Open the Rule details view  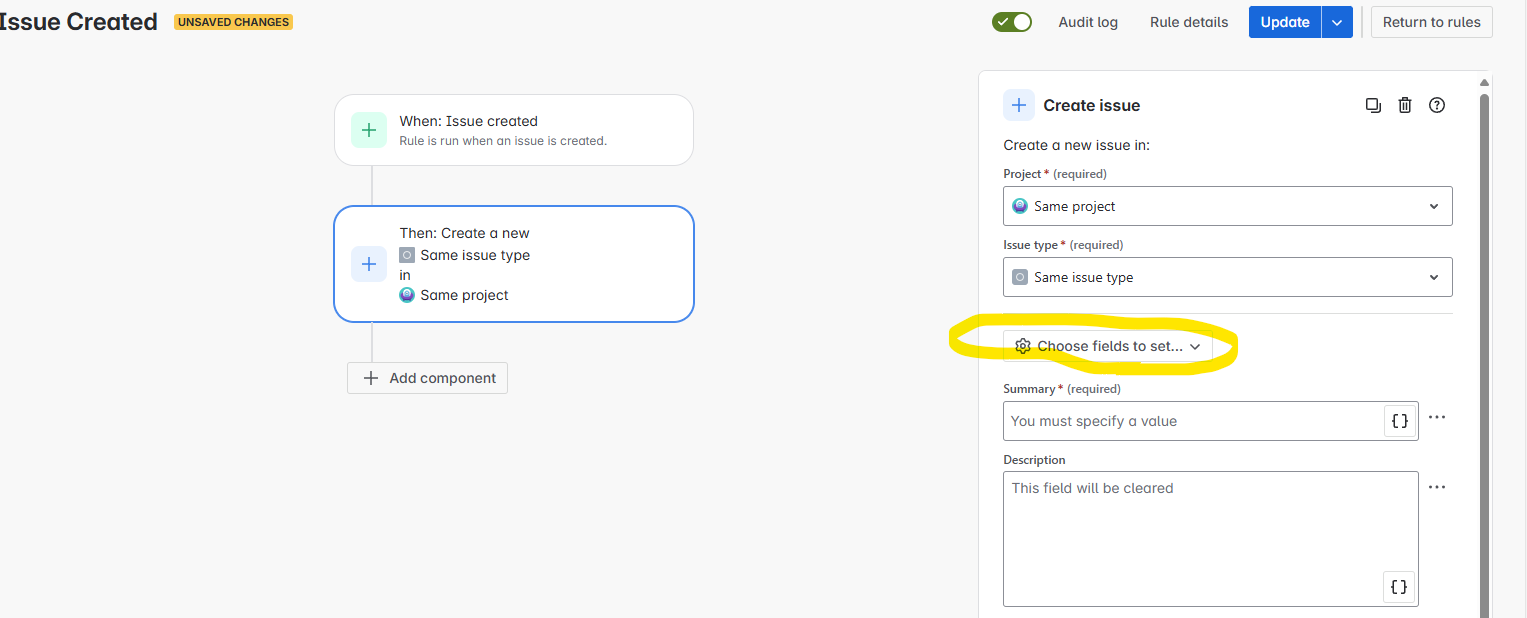coord(1188,21)
